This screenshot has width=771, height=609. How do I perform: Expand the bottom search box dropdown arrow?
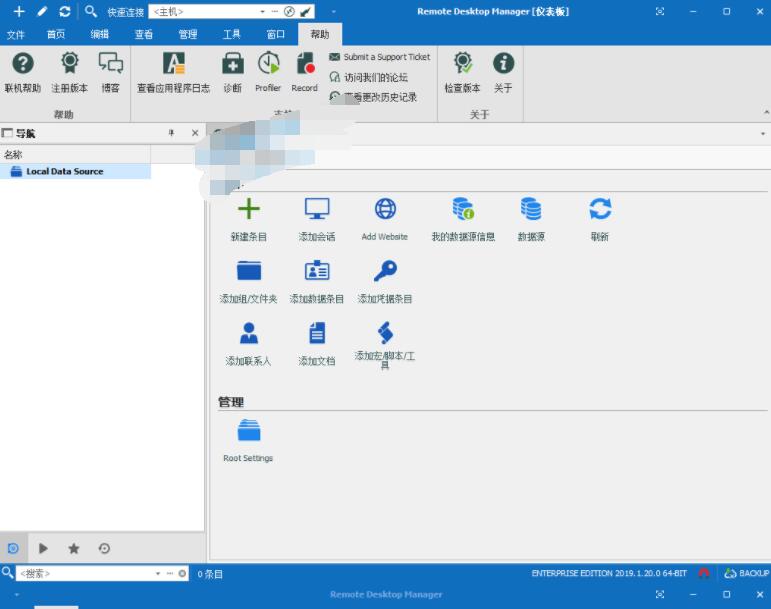(158, 574)
